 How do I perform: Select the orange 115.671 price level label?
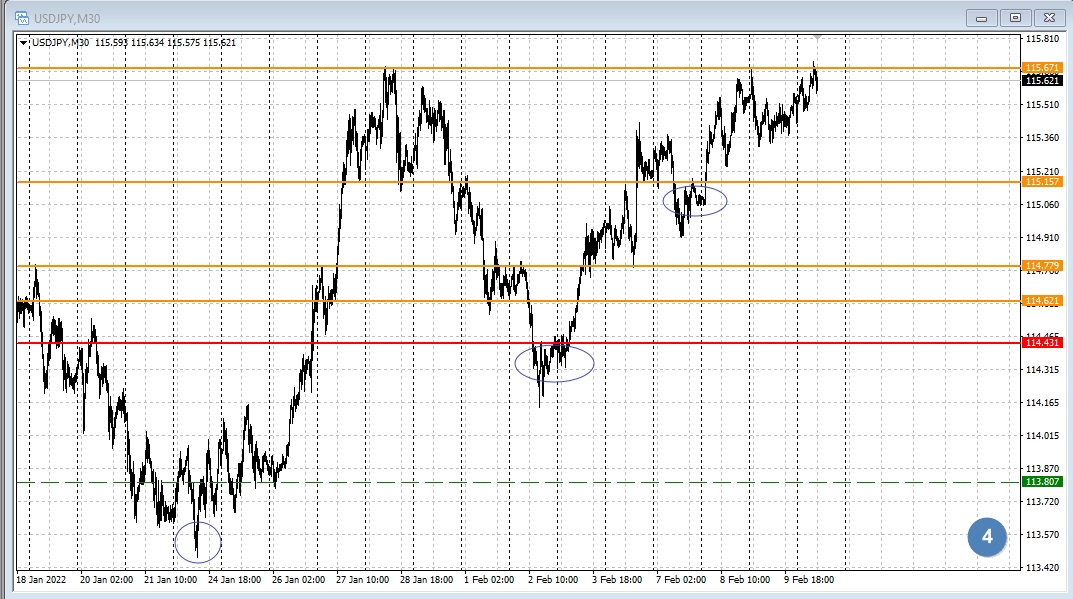pos(1042,68)
